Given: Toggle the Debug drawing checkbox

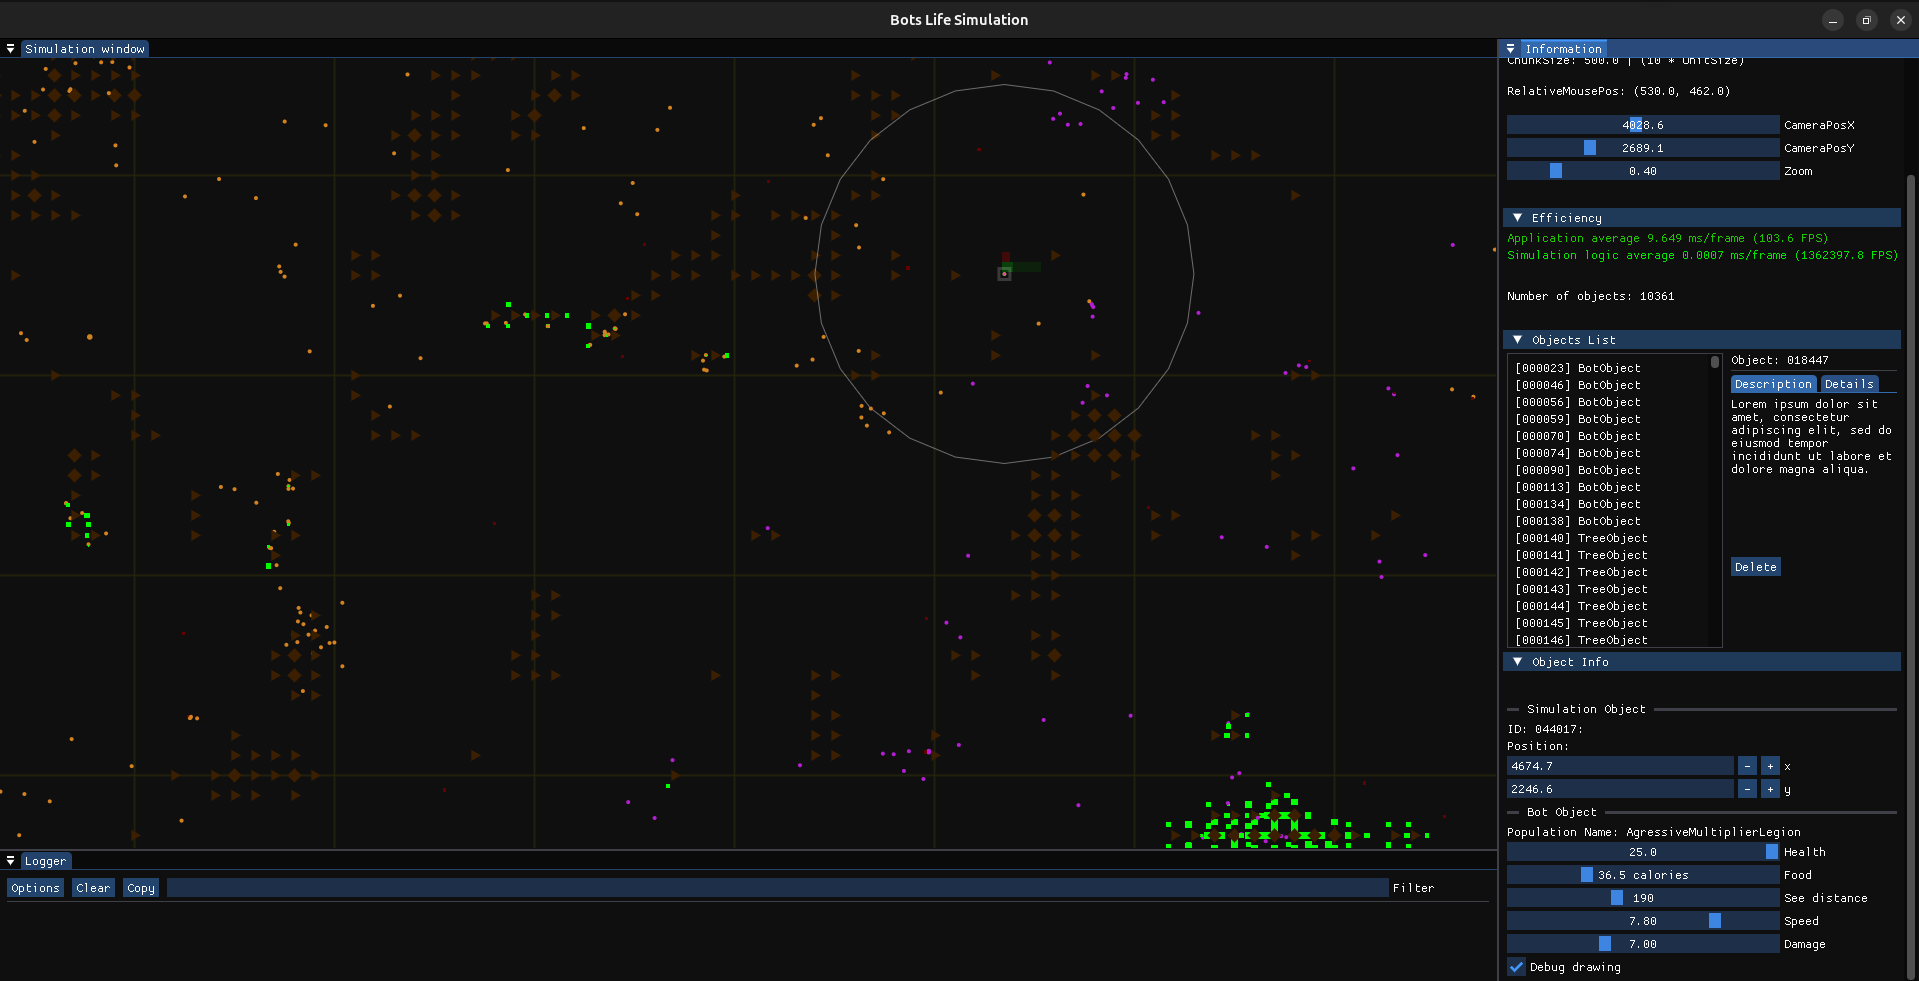Looking at the screenshot, I should 1515,966.
